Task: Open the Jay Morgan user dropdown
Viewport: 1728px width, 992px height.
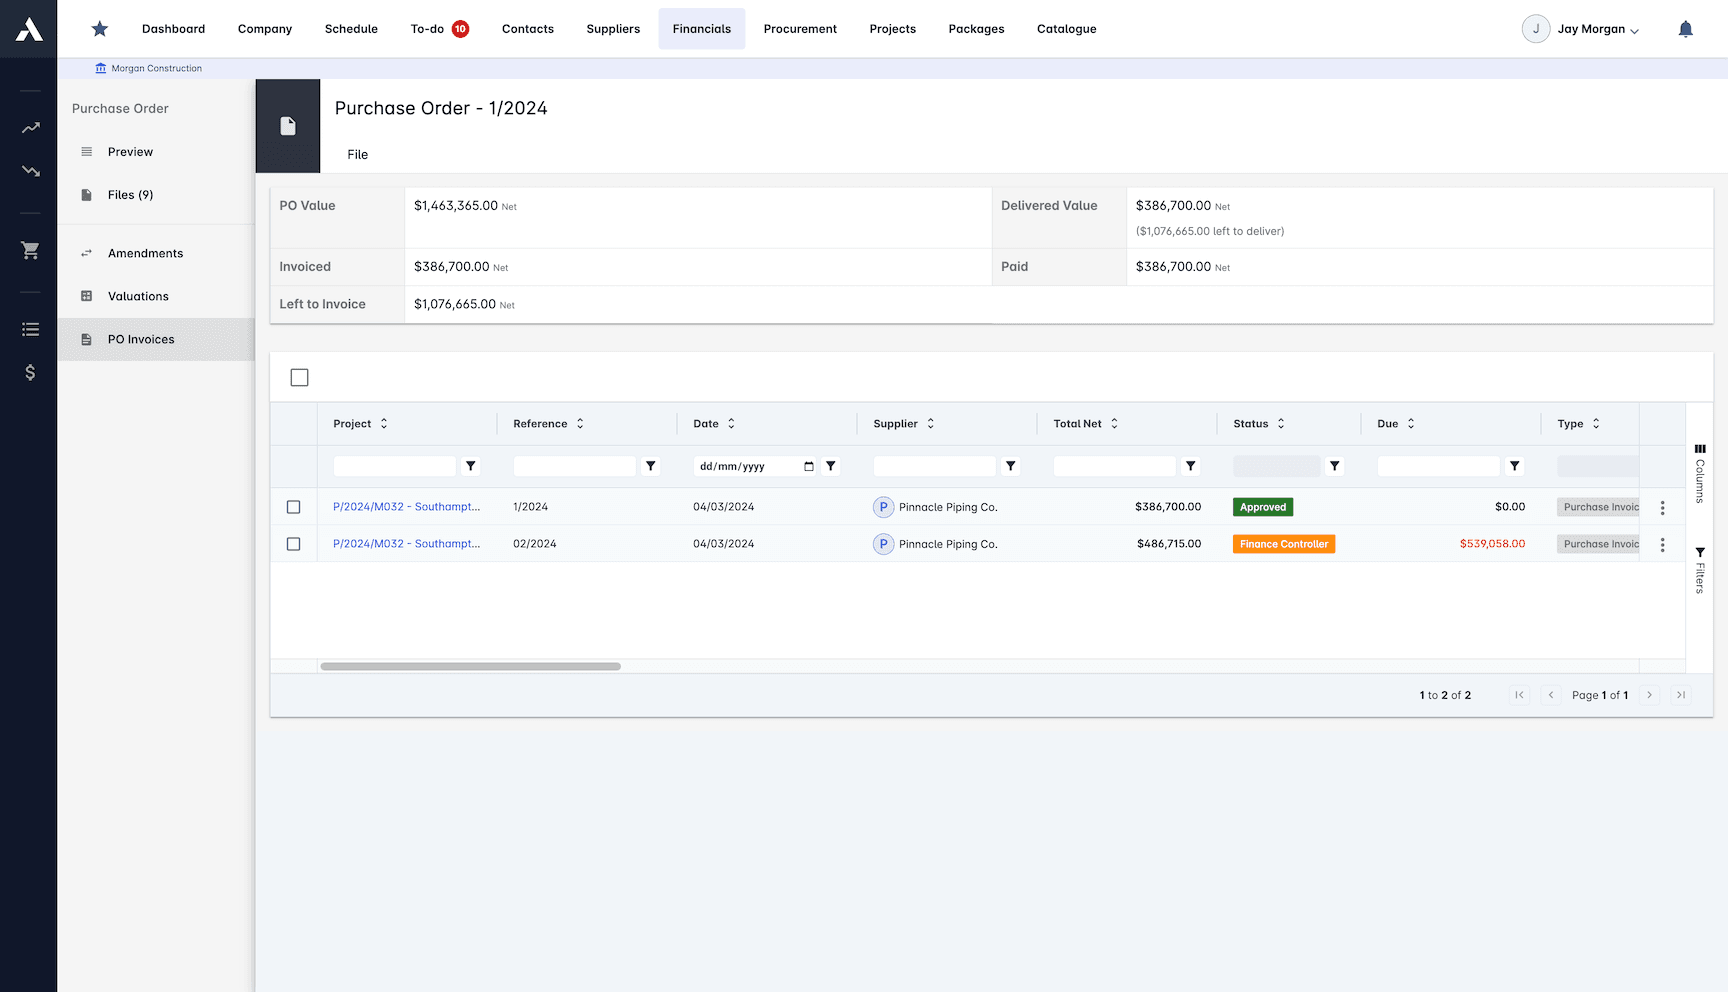Action: pyautogui.click(x=1590, y=28)
